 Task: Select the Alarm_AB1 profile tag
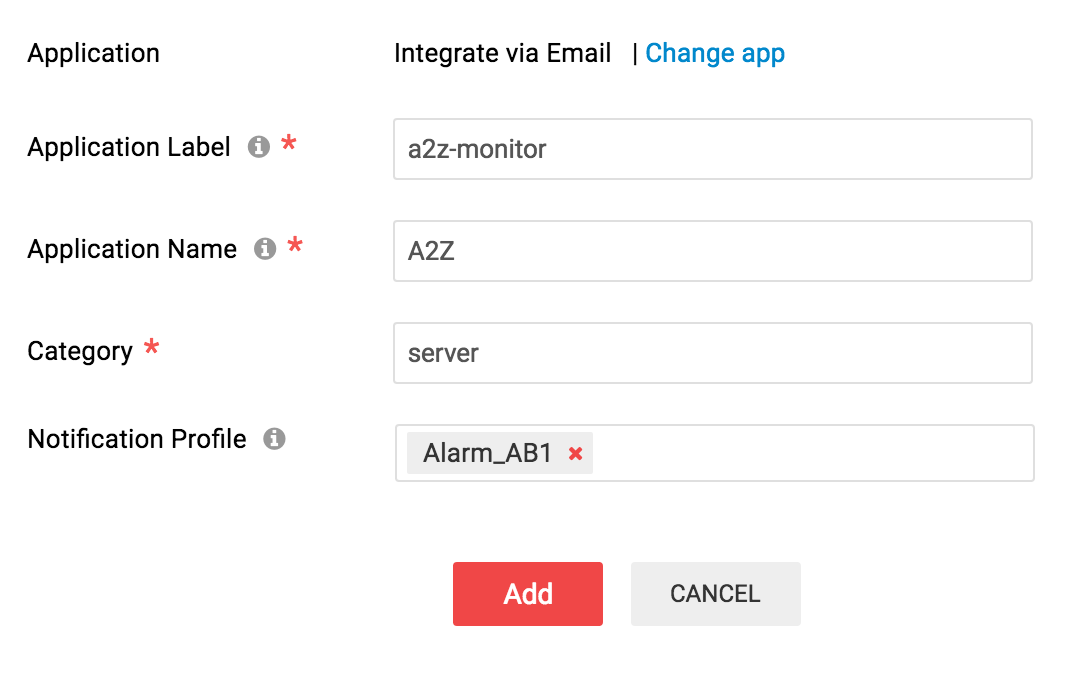pos(487,453)
